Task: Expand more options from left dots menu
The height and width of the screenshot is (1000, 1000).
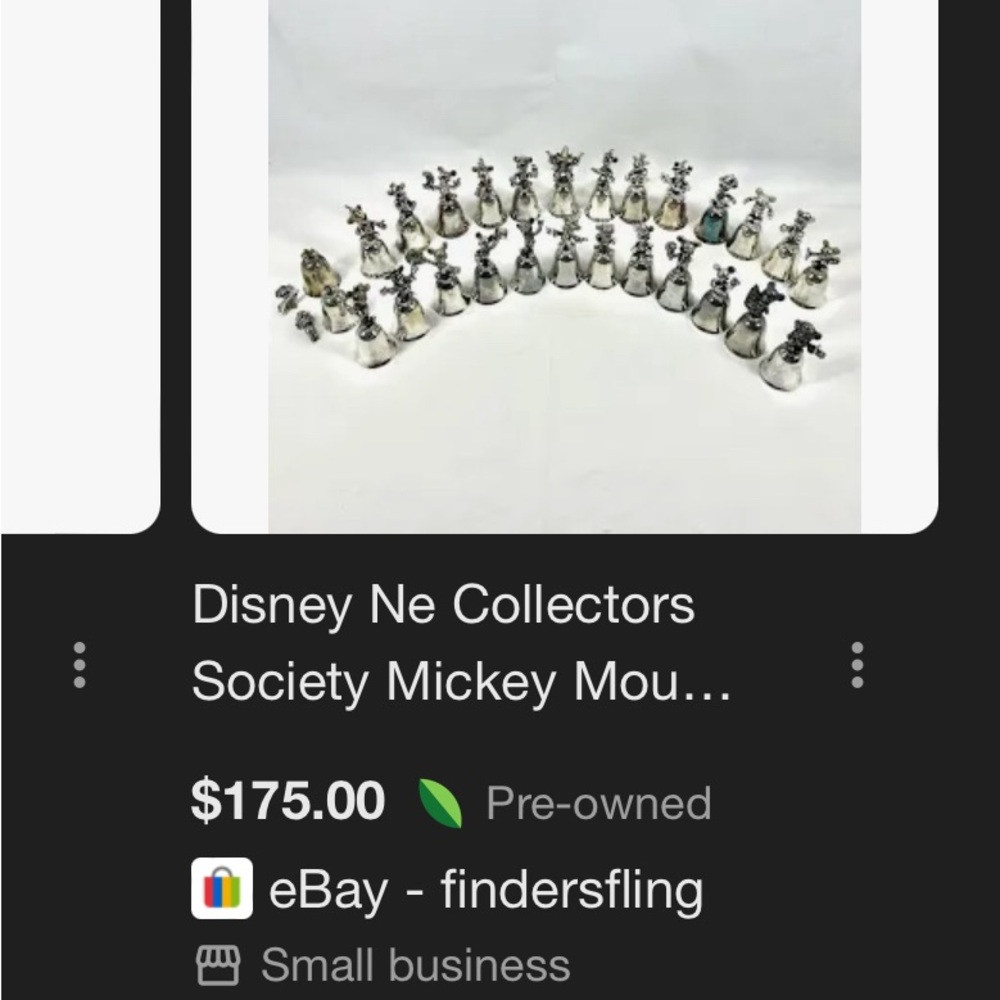Action: pyautogui.click(x=80, y=663)
